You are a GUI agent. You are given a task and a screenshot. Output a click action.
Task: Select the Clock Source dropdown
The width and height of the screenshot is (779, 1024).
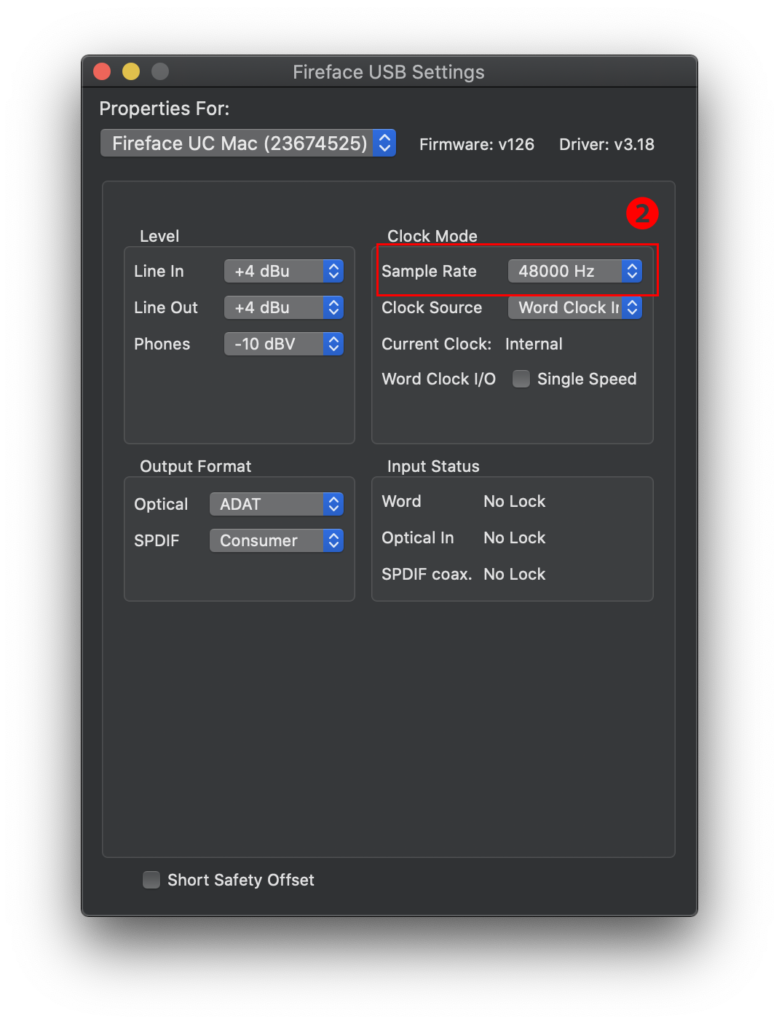(x=574, y=308)
